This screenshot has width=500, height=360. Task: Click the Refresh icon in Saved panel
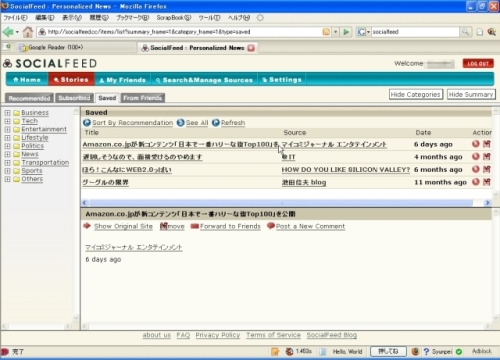pos(216,123)
